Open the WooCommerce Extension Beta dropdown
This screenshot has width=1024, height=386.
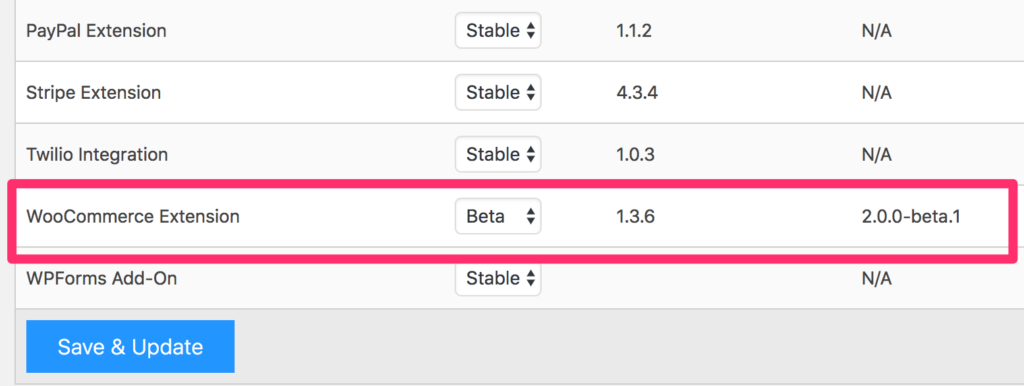point(498,216)
